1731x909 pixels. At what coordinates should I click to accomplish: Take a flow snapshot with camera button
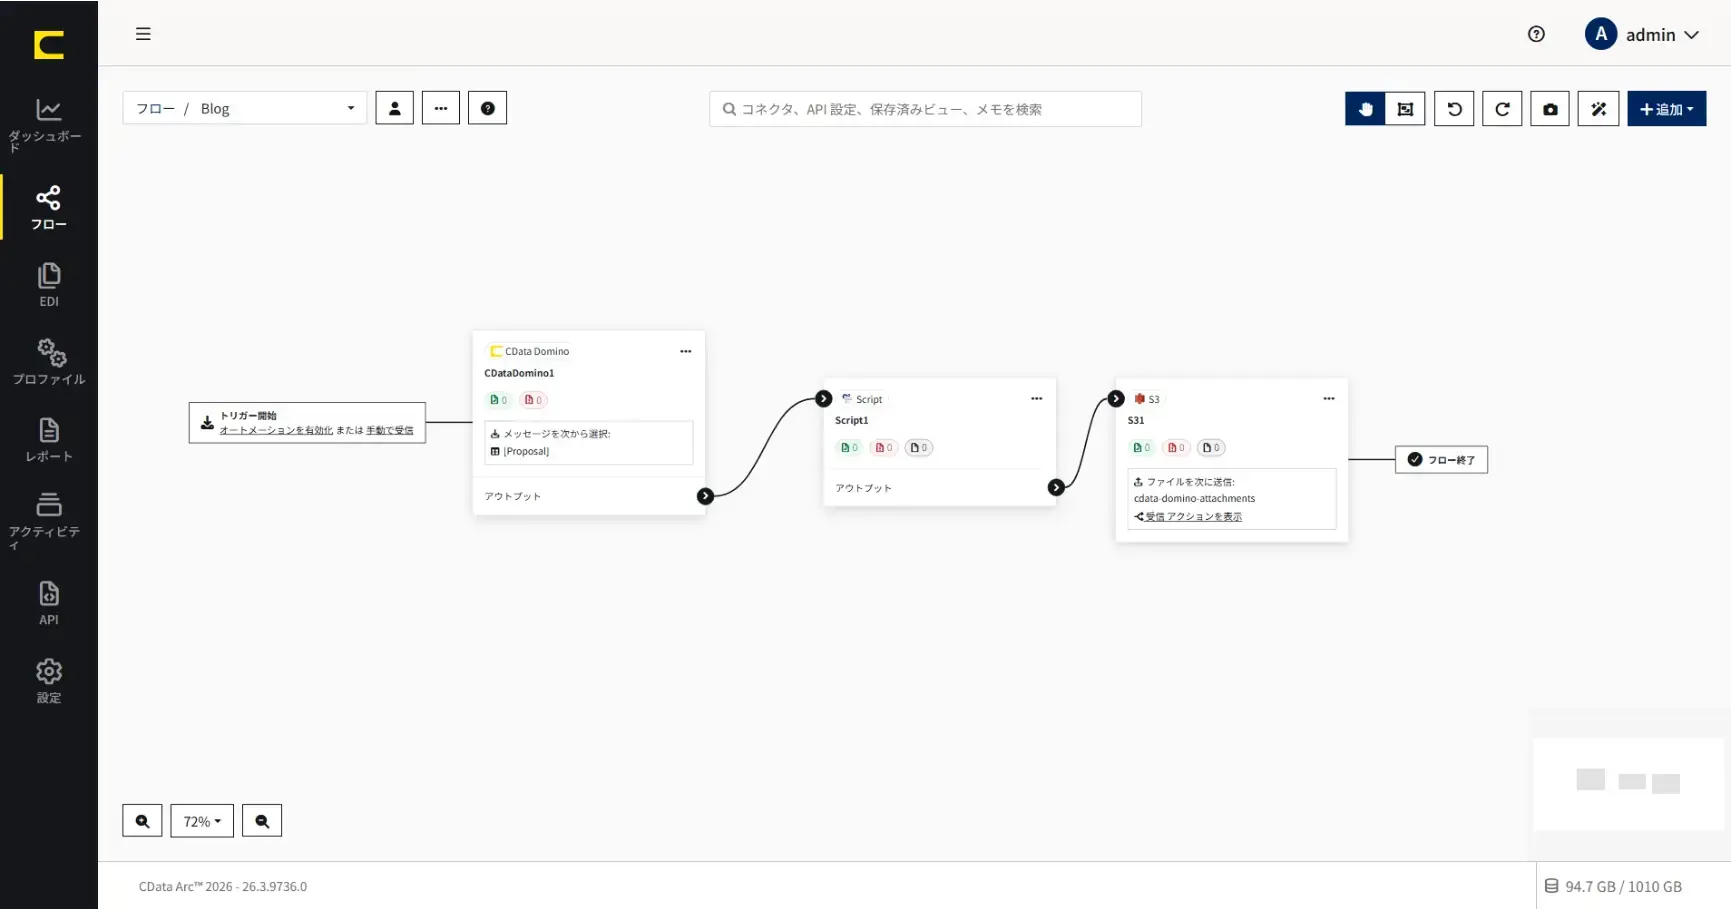pyautogui.click(x=1550, y=109)
